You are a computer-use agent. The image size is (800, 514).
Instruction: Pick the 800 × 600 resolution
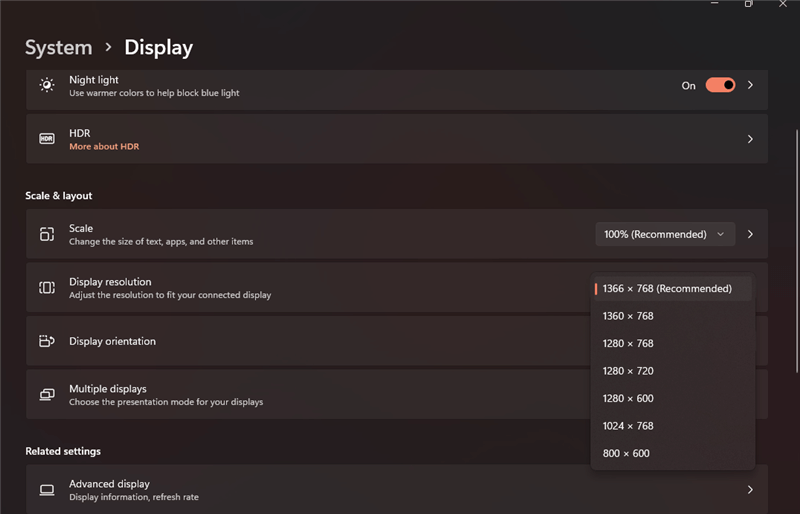click(x=626, y=453)
